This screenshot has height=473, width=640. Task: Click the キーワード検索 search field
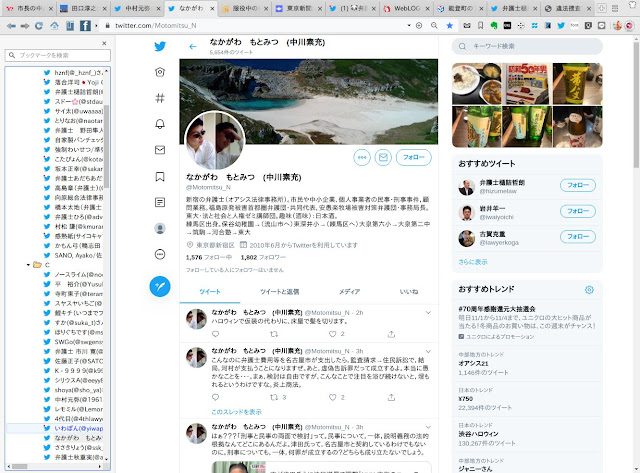coord(527,47)
